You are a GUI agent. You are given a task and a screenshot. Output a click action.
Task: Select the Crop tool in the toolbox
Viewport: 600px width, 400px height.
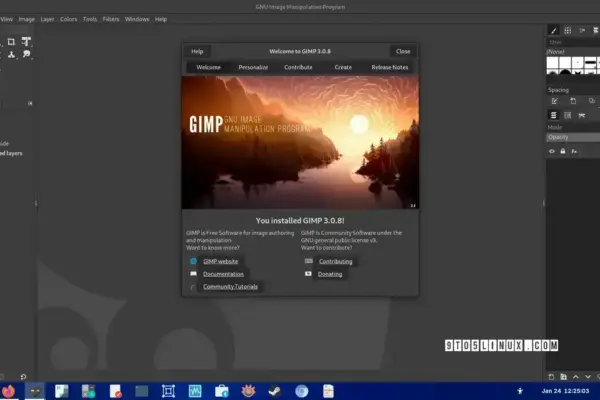coord(11,42)
